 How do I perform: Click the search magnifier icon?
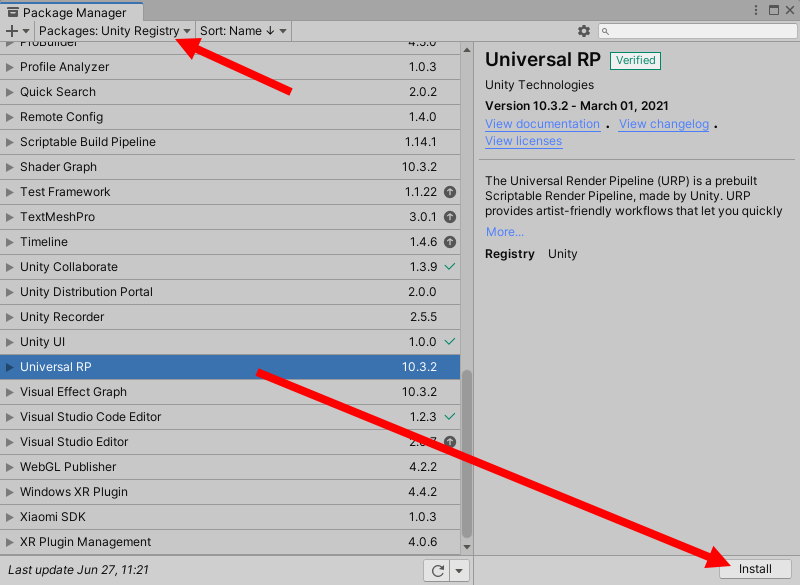point(605,32)
